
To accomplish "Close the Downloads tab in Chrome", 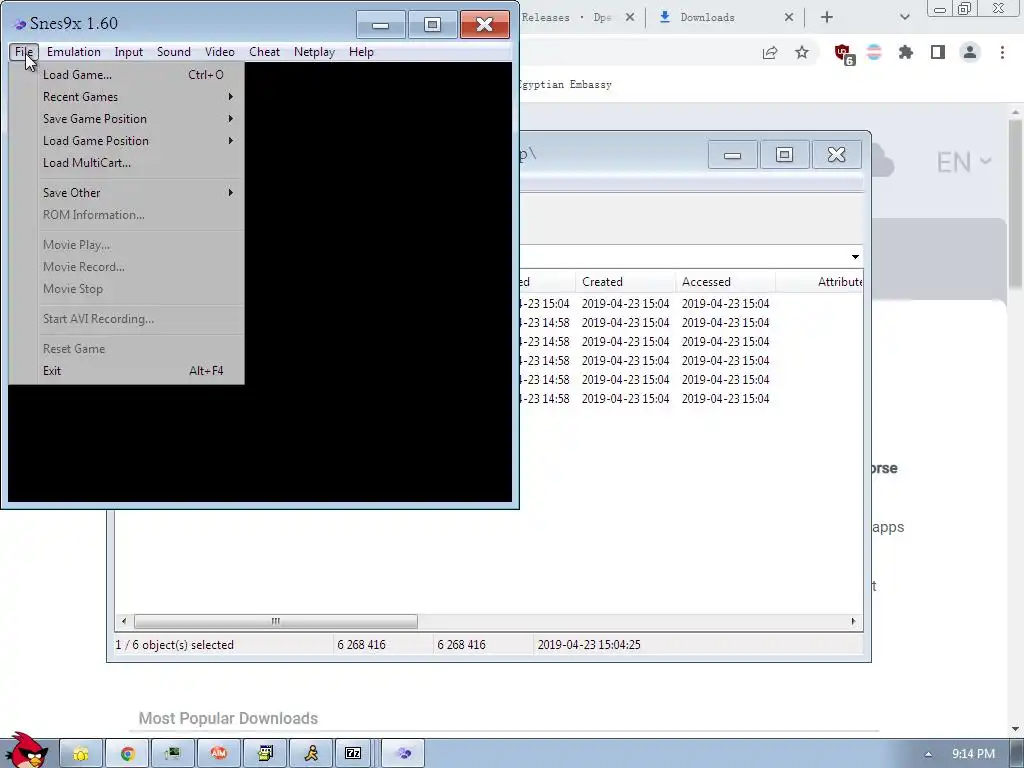I will tap(789, 18).
